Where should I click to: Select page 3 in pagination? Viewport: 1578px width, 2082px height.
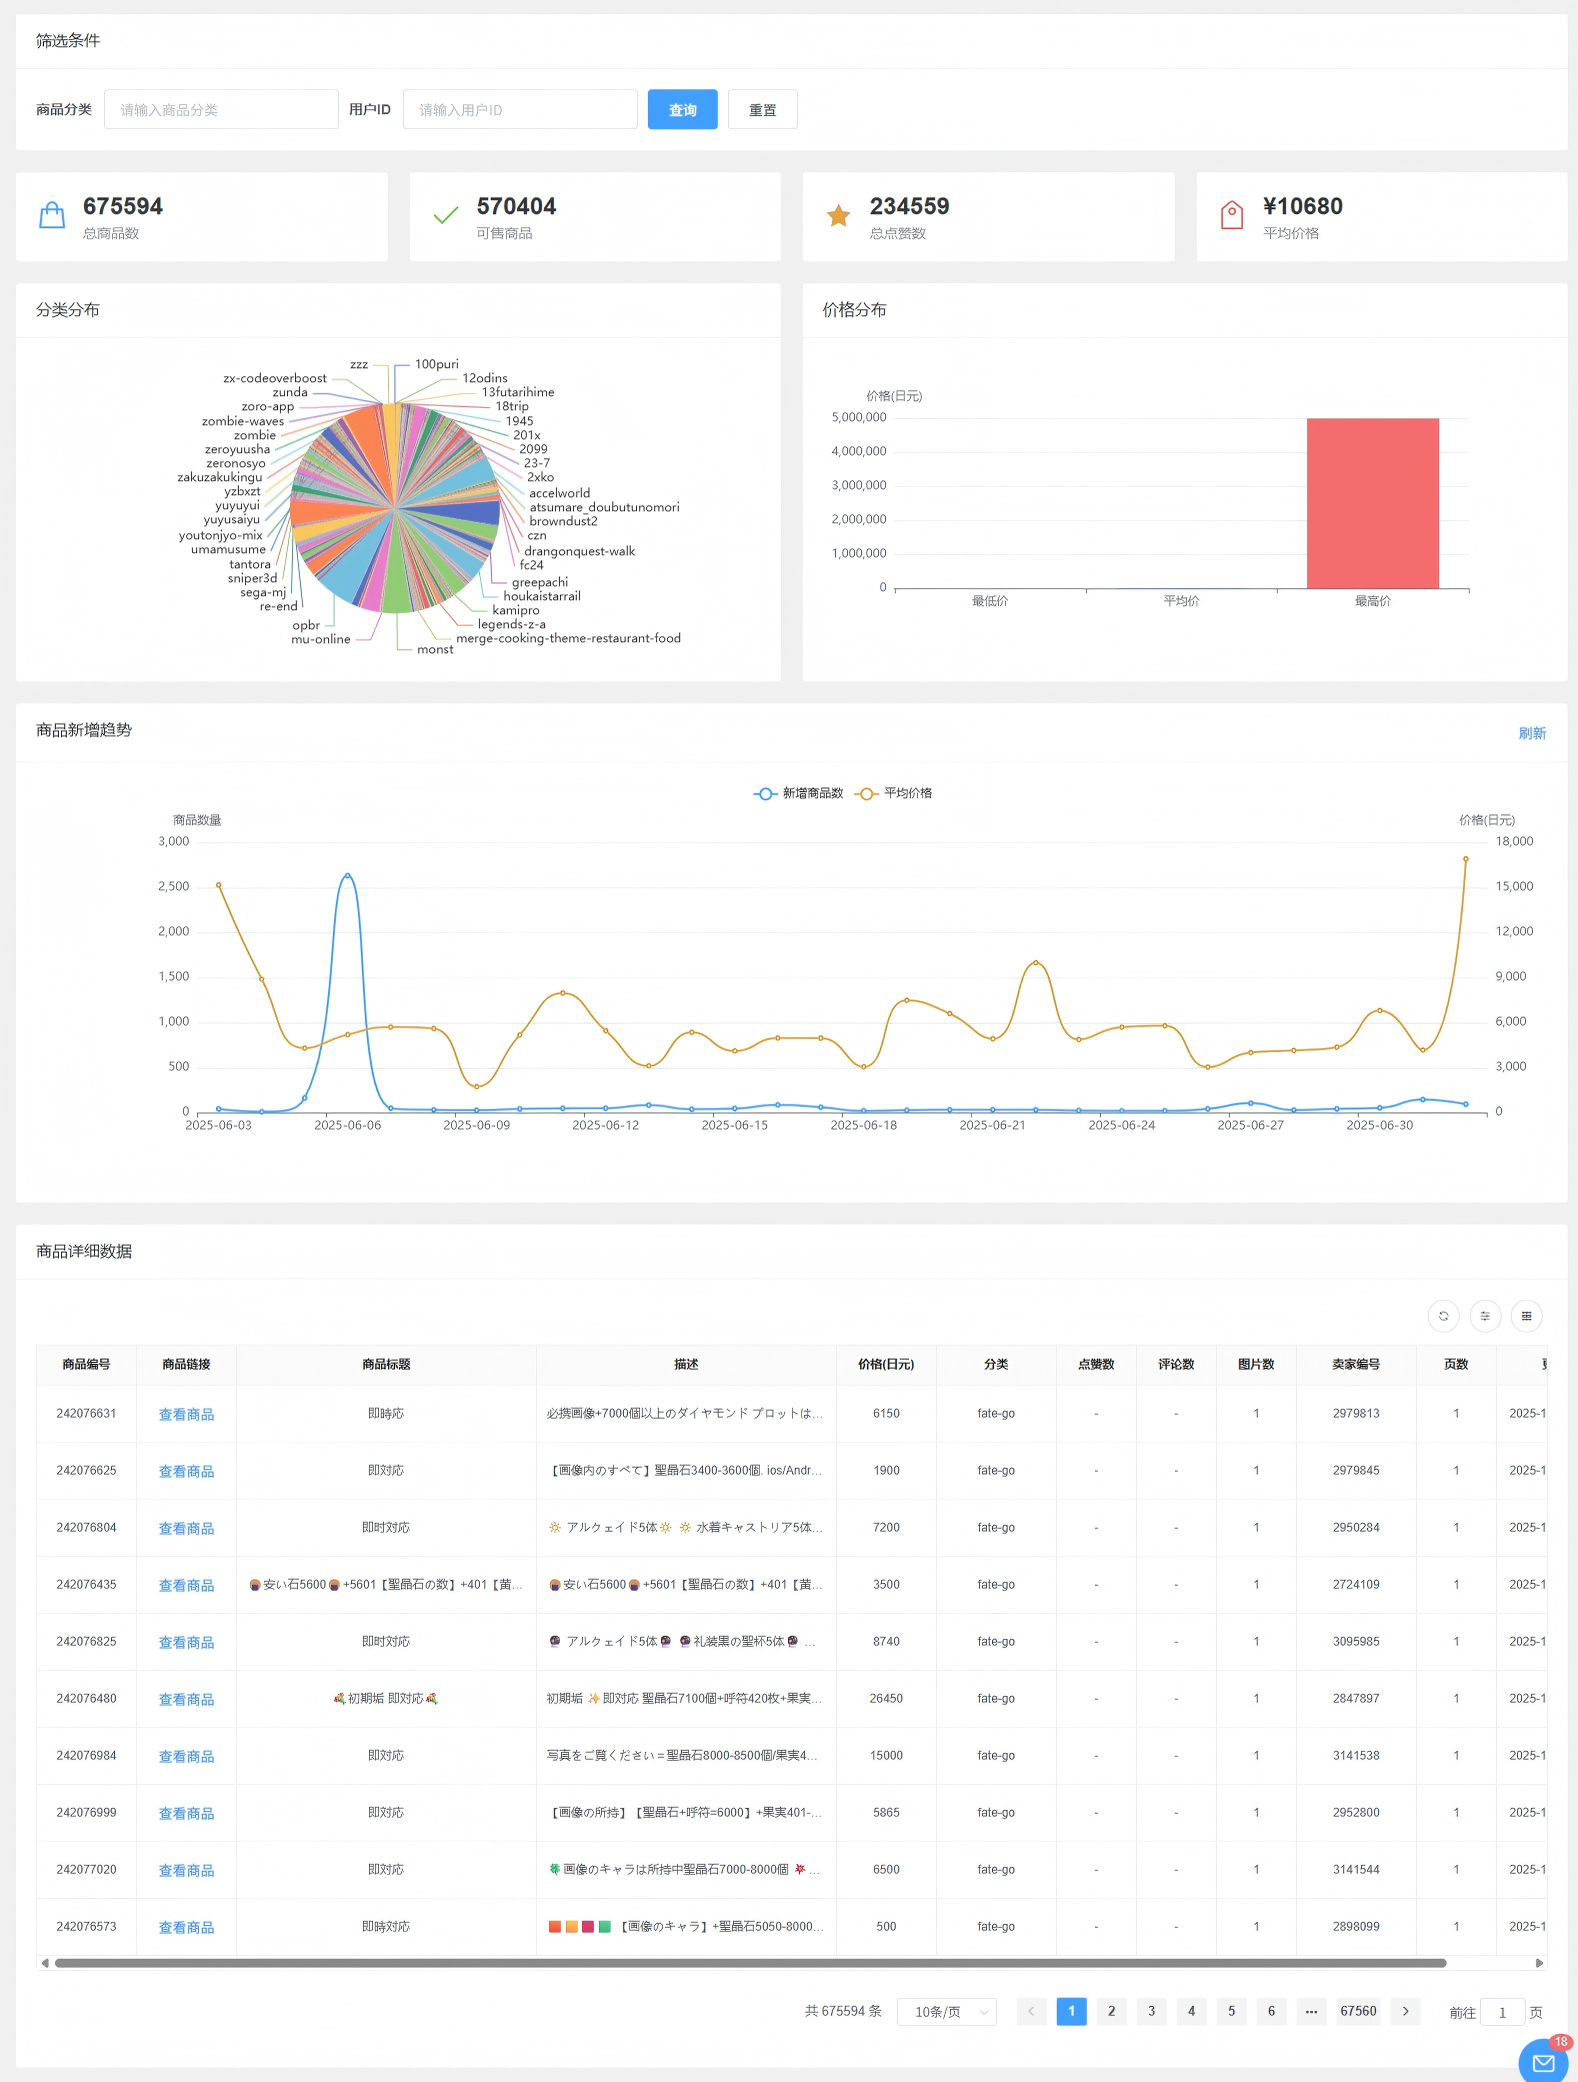1151,2011
